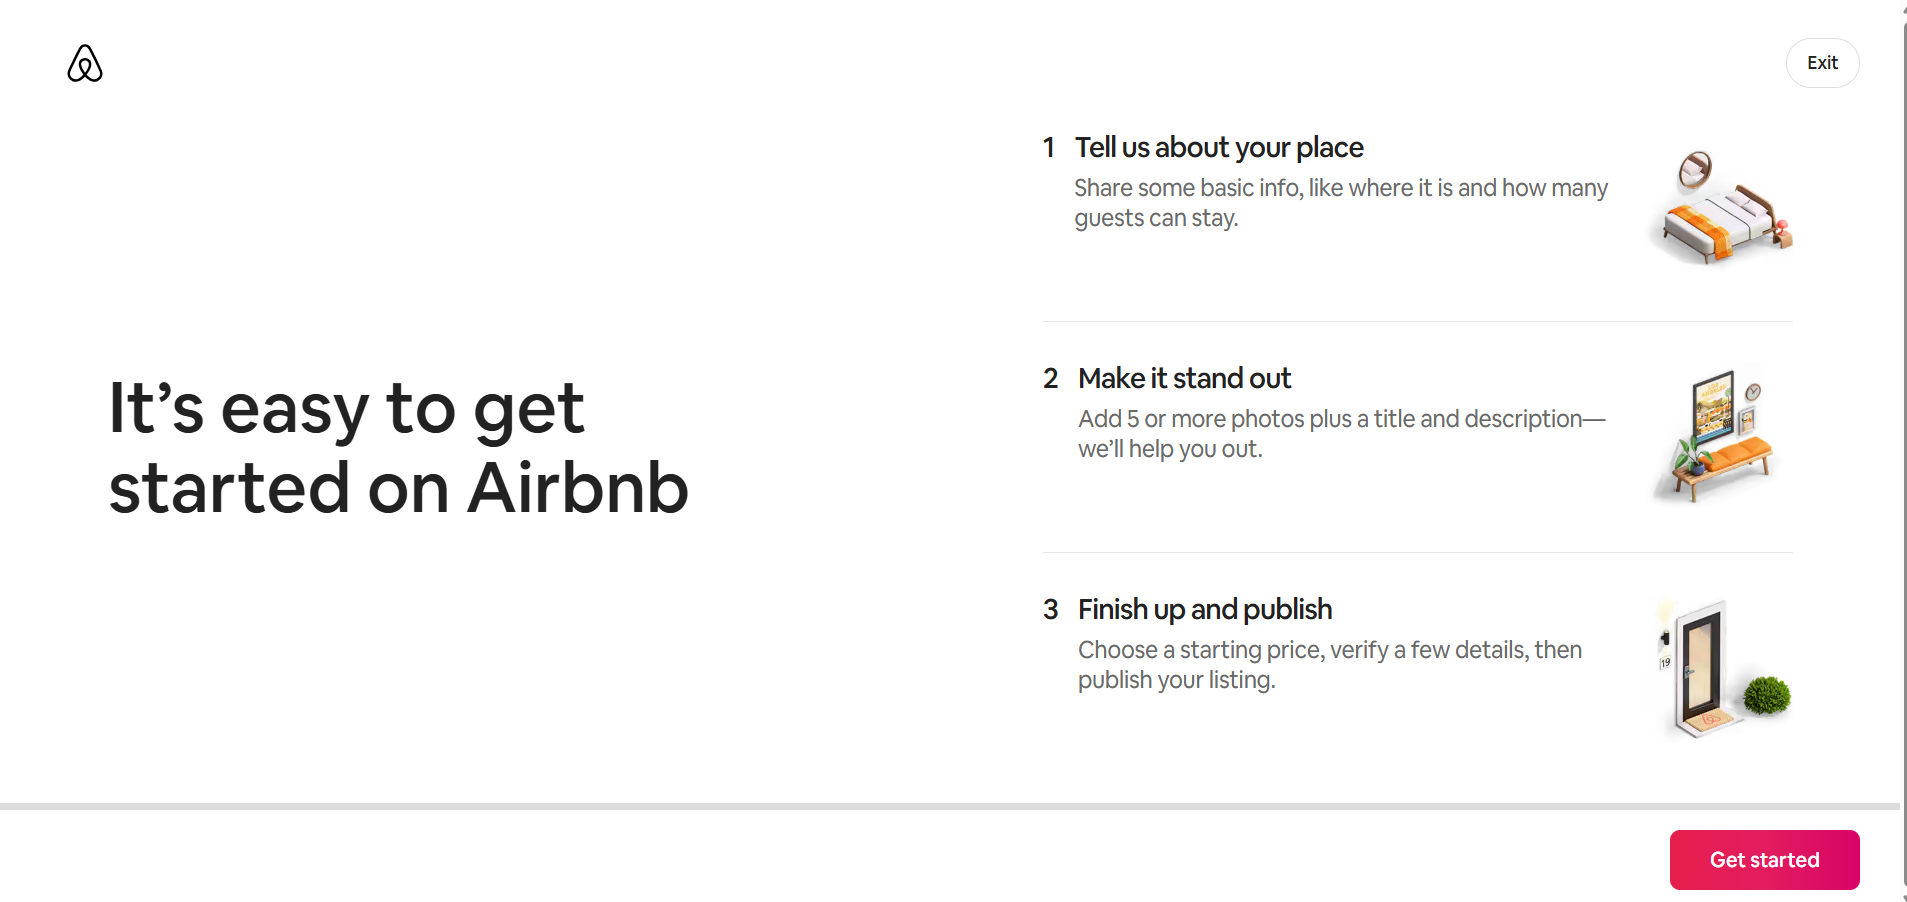Click the step number 3 label
Screen dimensions: 1907x902
[x=1050, y=610]
